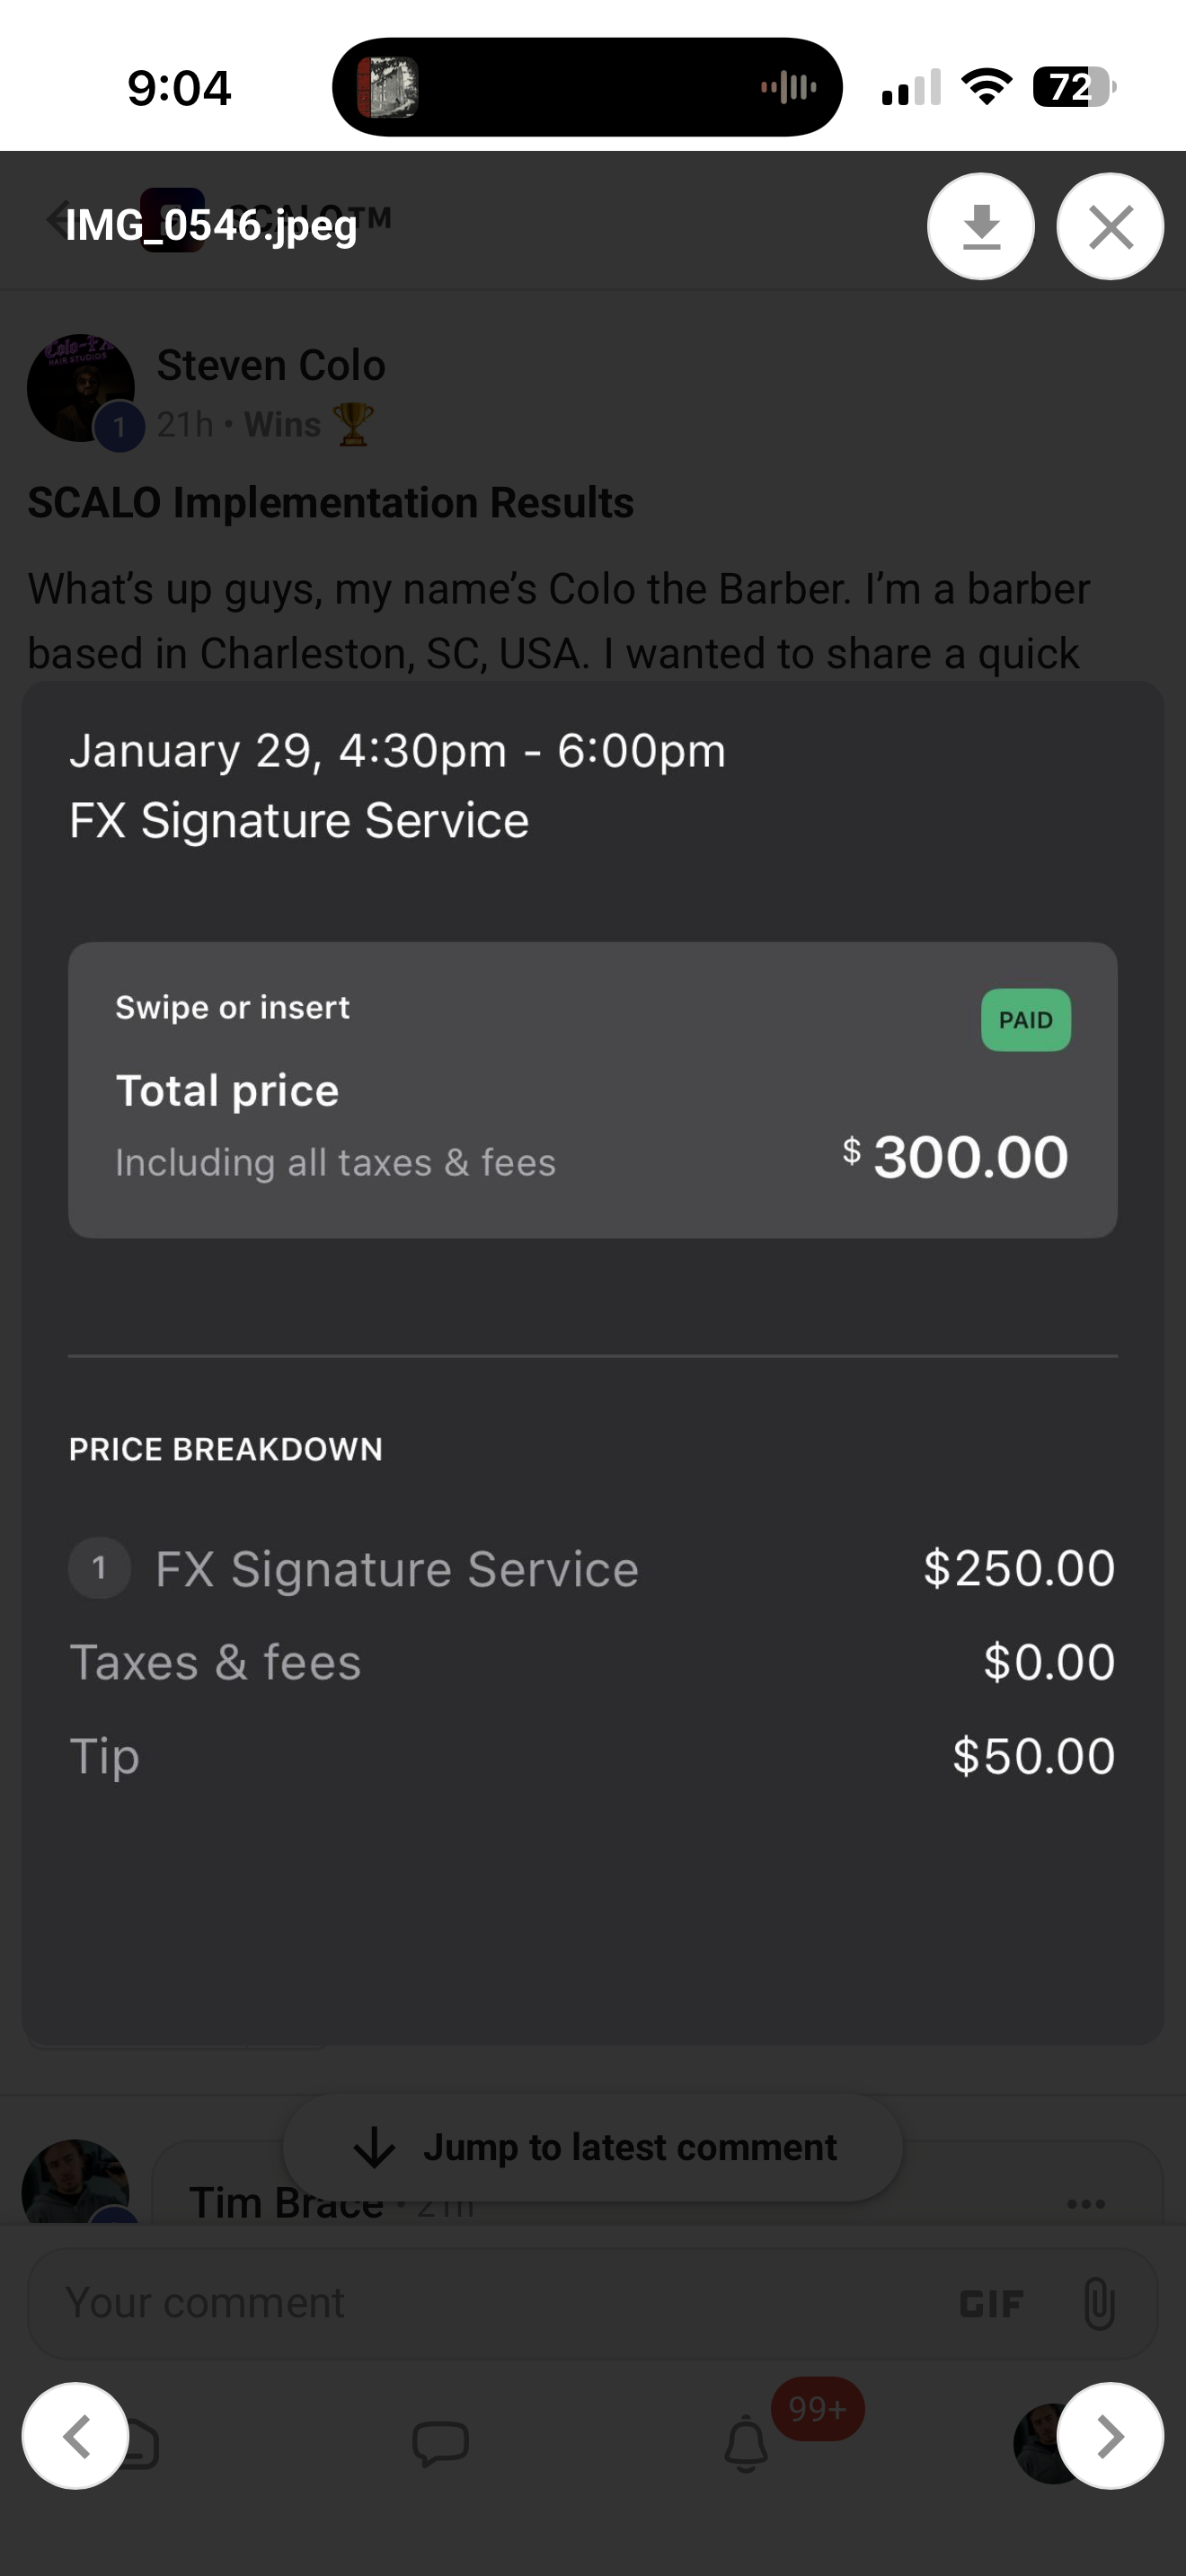Click the paperclip attachment icon
This screenshot has width=1186, height=2576.
[x=1098, y=2304]
